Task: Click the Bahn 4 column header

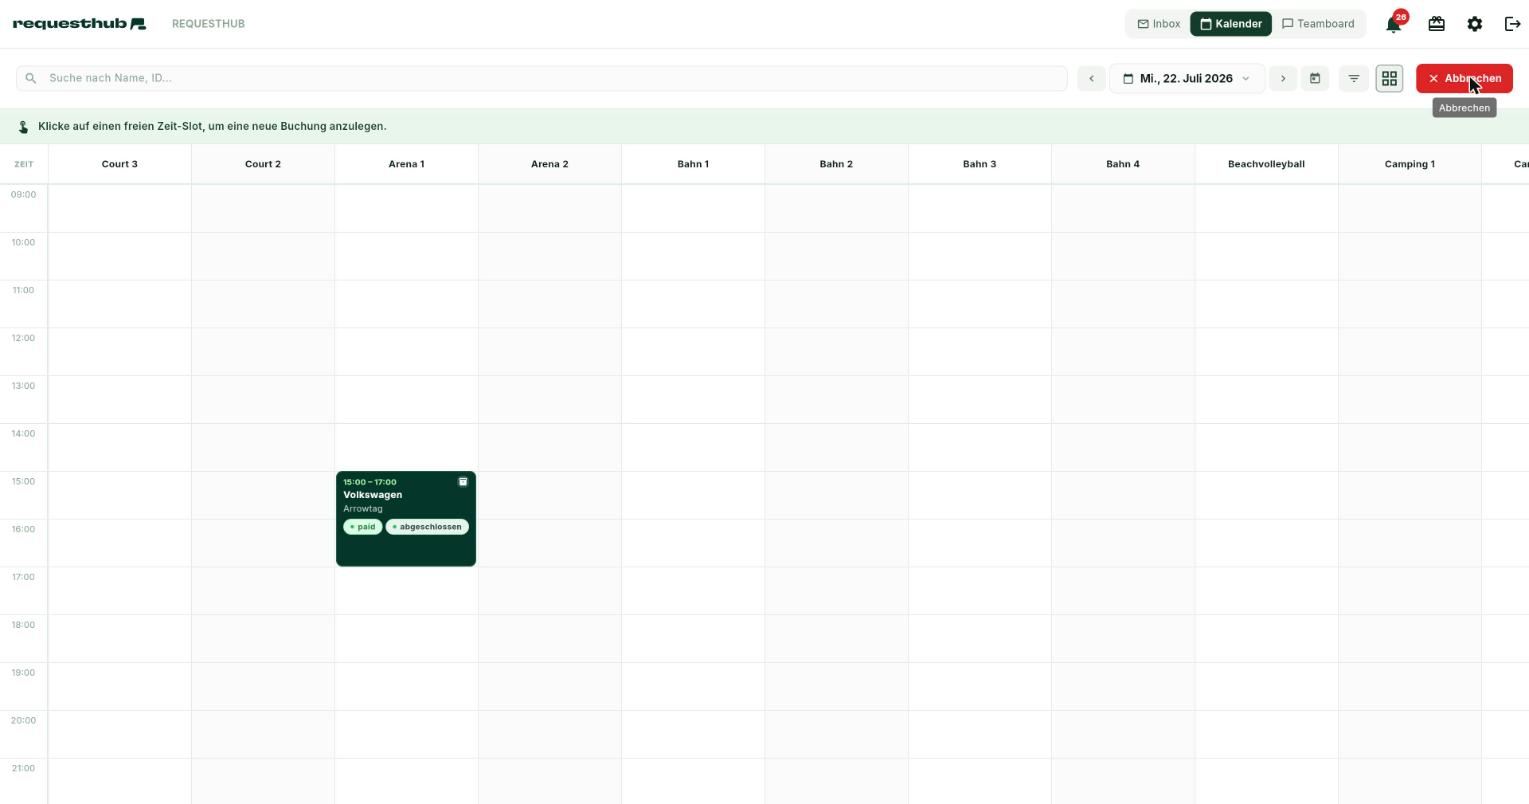Action: [x=1123, y=164]
